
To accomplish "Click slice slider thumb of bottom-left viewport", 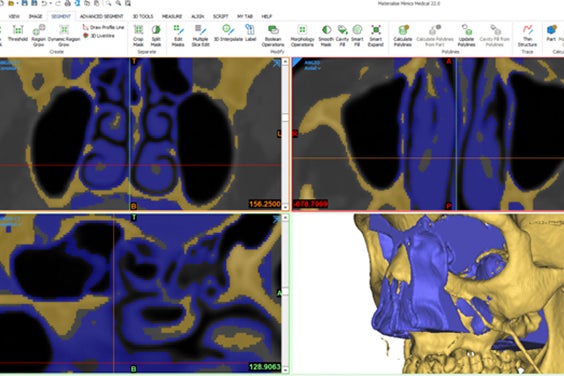I will [x=285, y=291].
